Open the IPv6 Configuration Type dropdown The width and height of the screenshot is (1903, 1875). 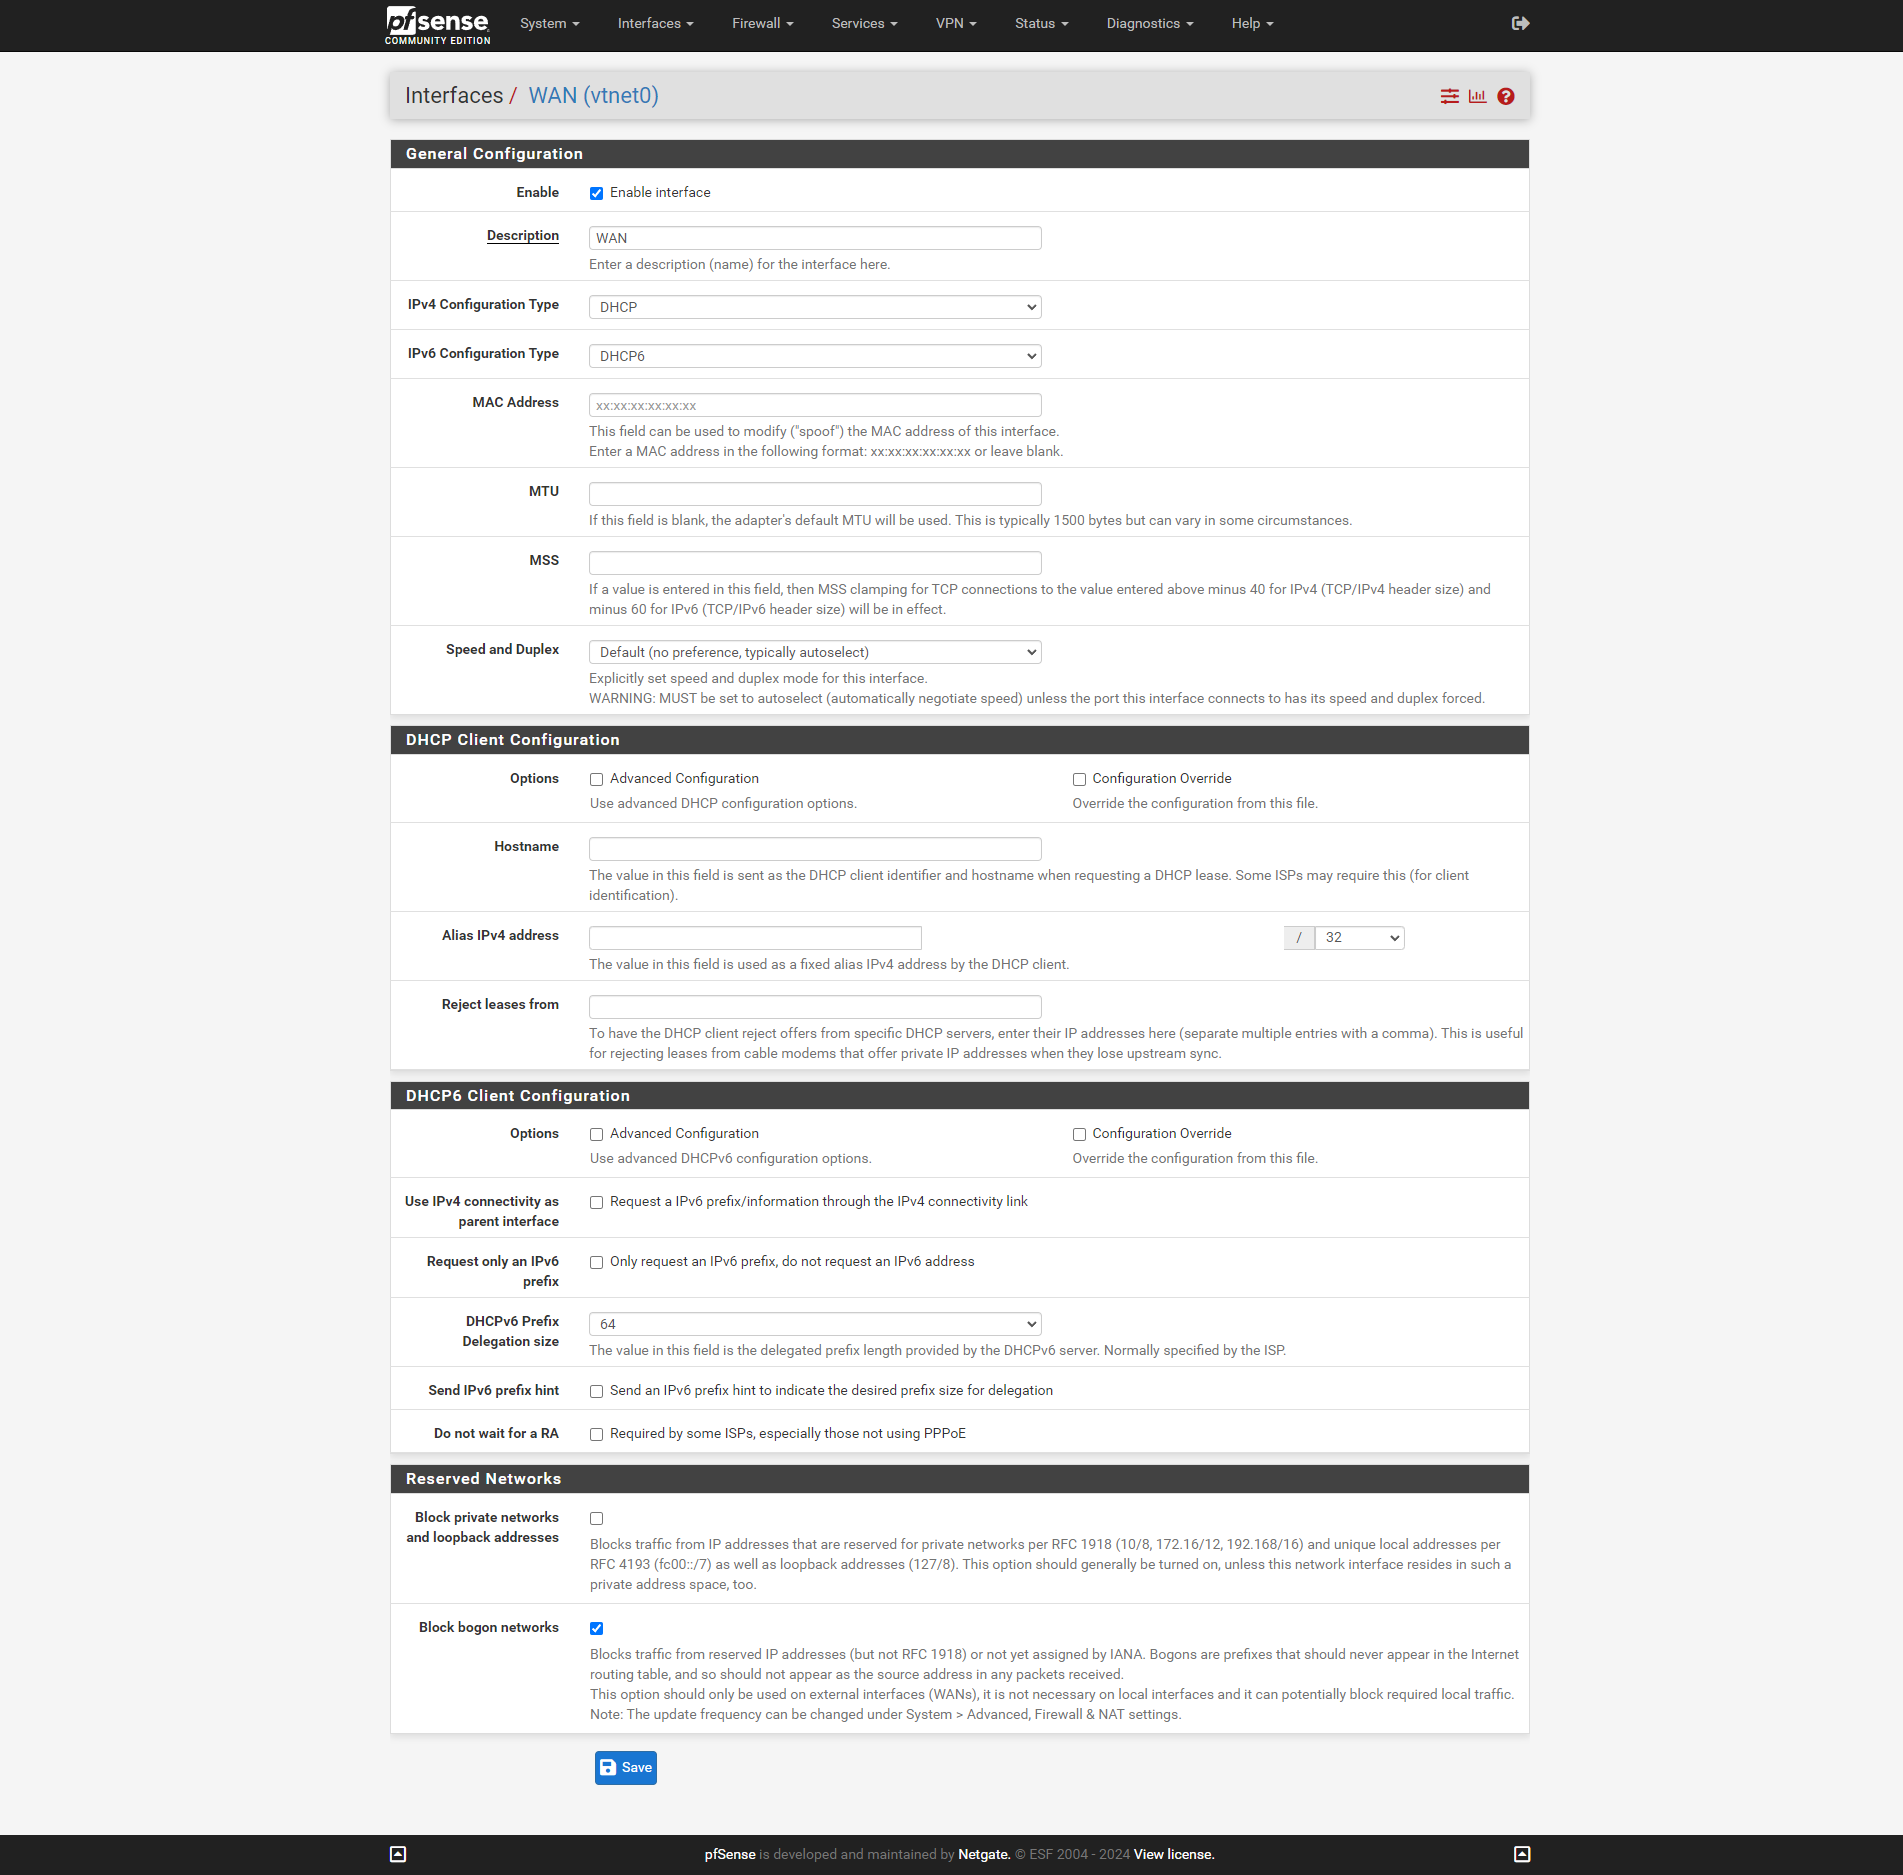(814, 356)
